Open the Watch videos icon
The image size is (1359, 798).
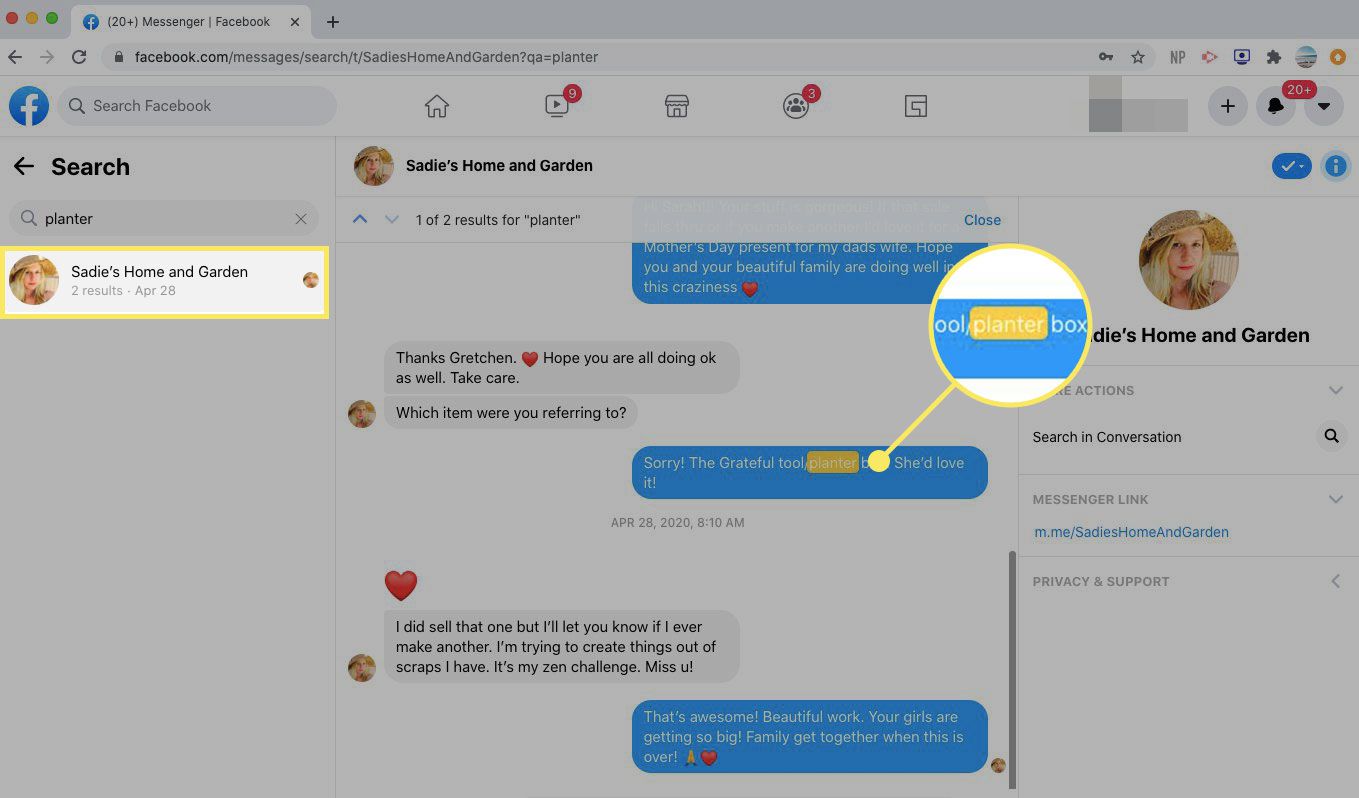pos(557,106)
